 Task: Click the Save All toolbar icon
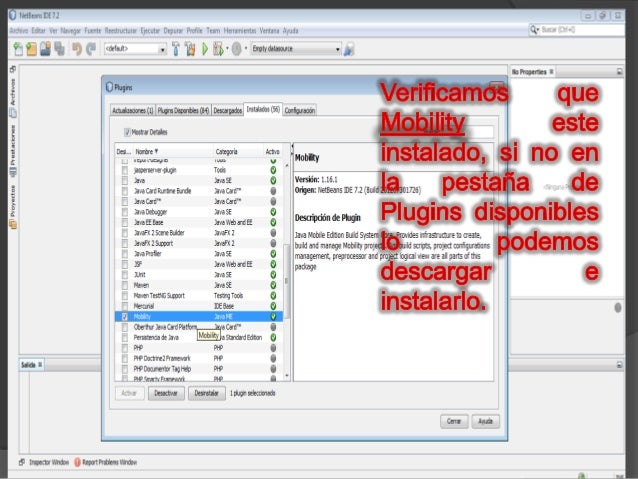(x=59, y=49)
